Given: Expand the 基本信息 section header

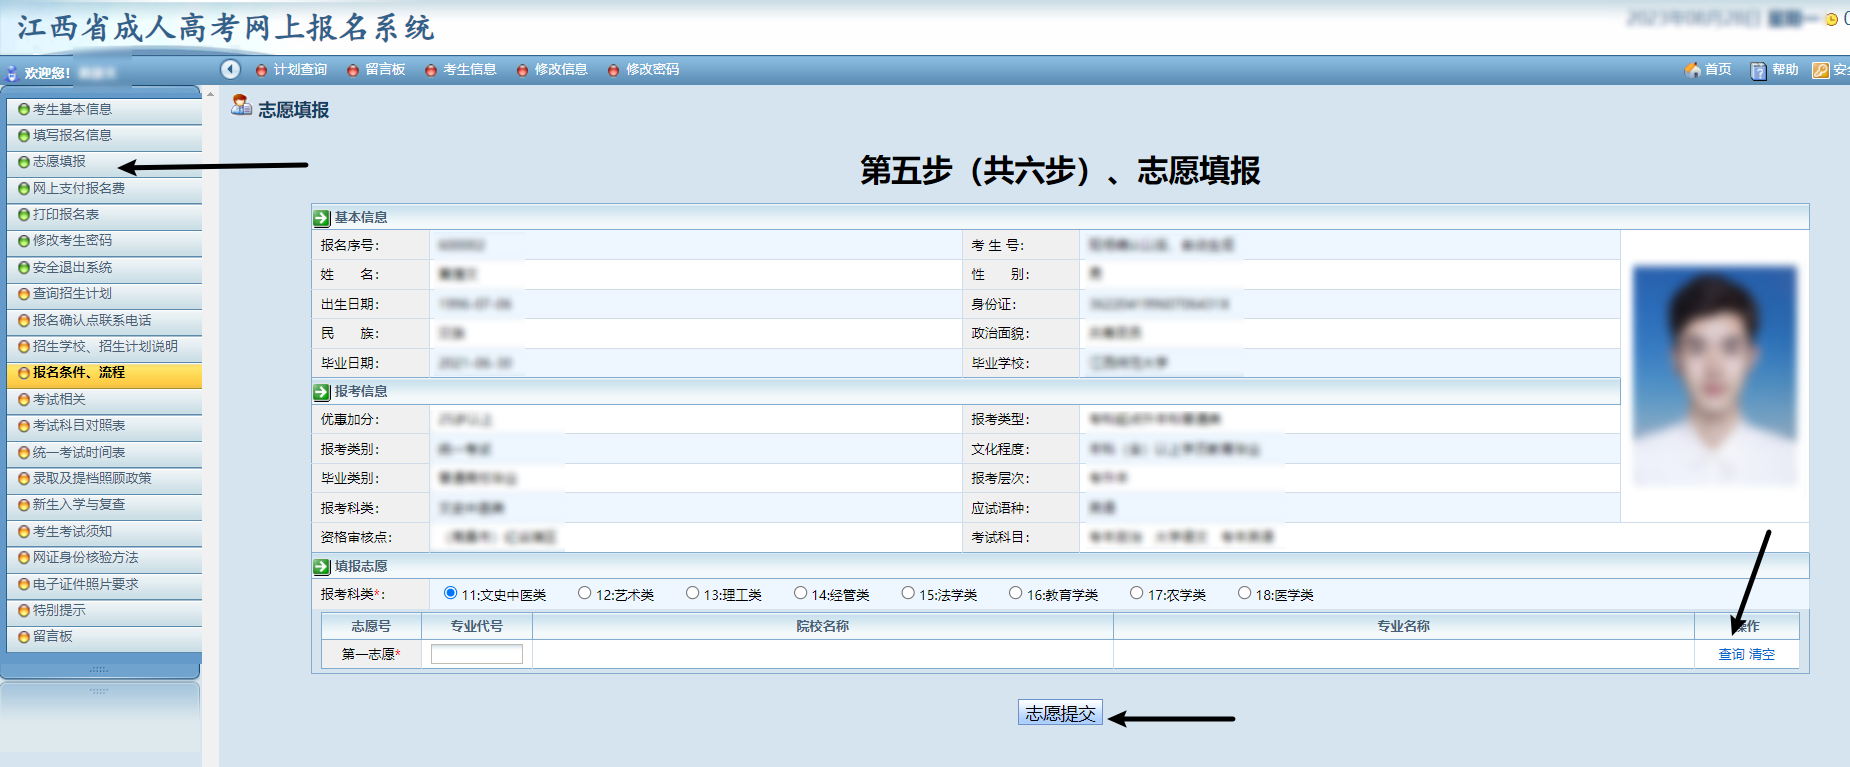Looking at the screenshot, I should coord(361,217).
